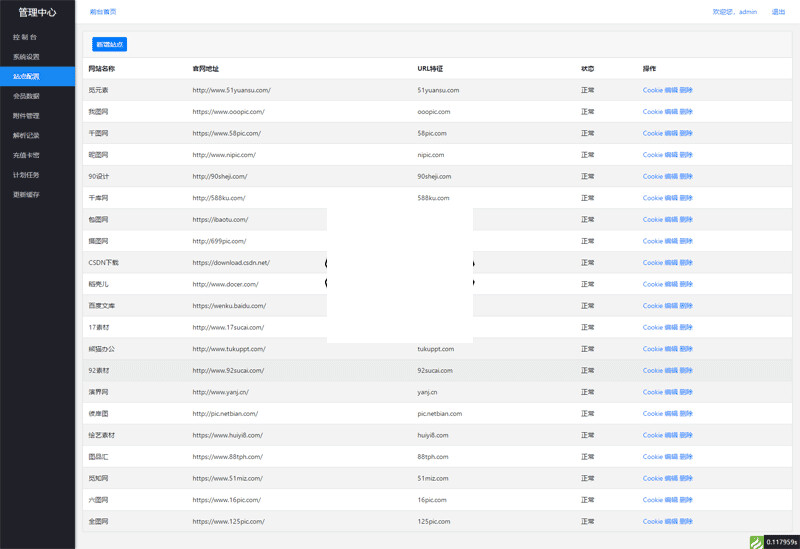
Task: Click the 管理中心 title in sidebar
Action: pyautogui.click(x=37, y=12)
